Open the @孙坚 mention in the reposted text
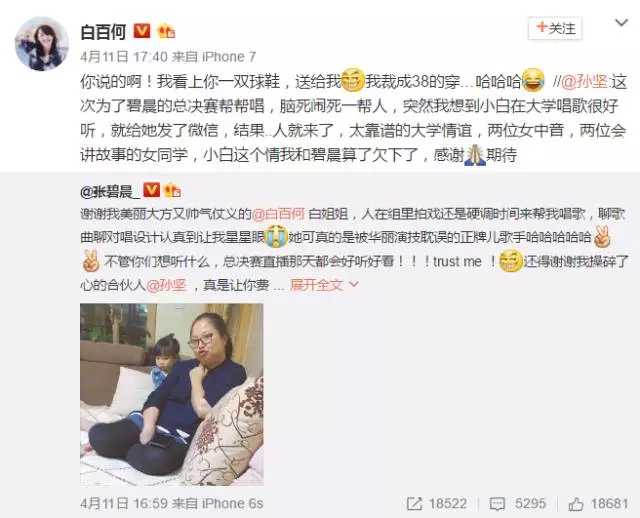The width and height of the screenshot is (640, 518). (167, 285)
